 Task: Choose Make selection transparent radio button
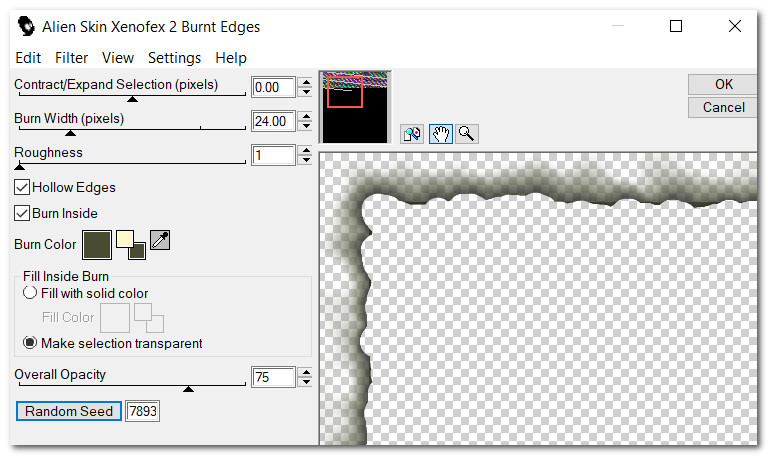[x=30, y=343]
